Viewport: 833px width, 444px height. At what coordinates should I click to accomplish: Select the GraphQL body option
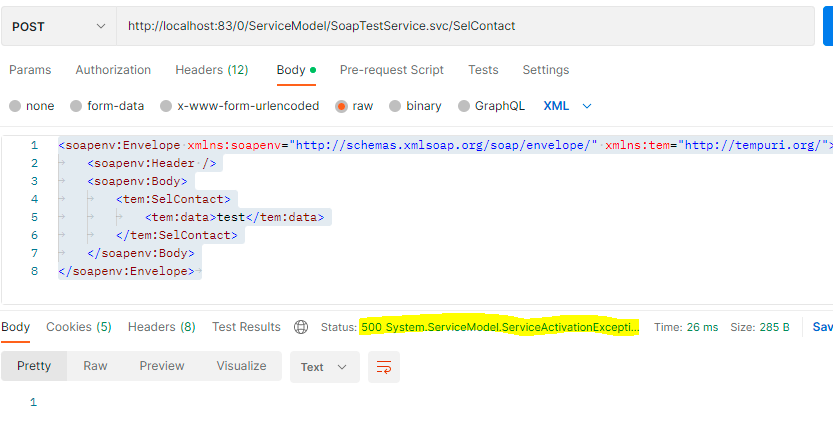tap(491, 106)
